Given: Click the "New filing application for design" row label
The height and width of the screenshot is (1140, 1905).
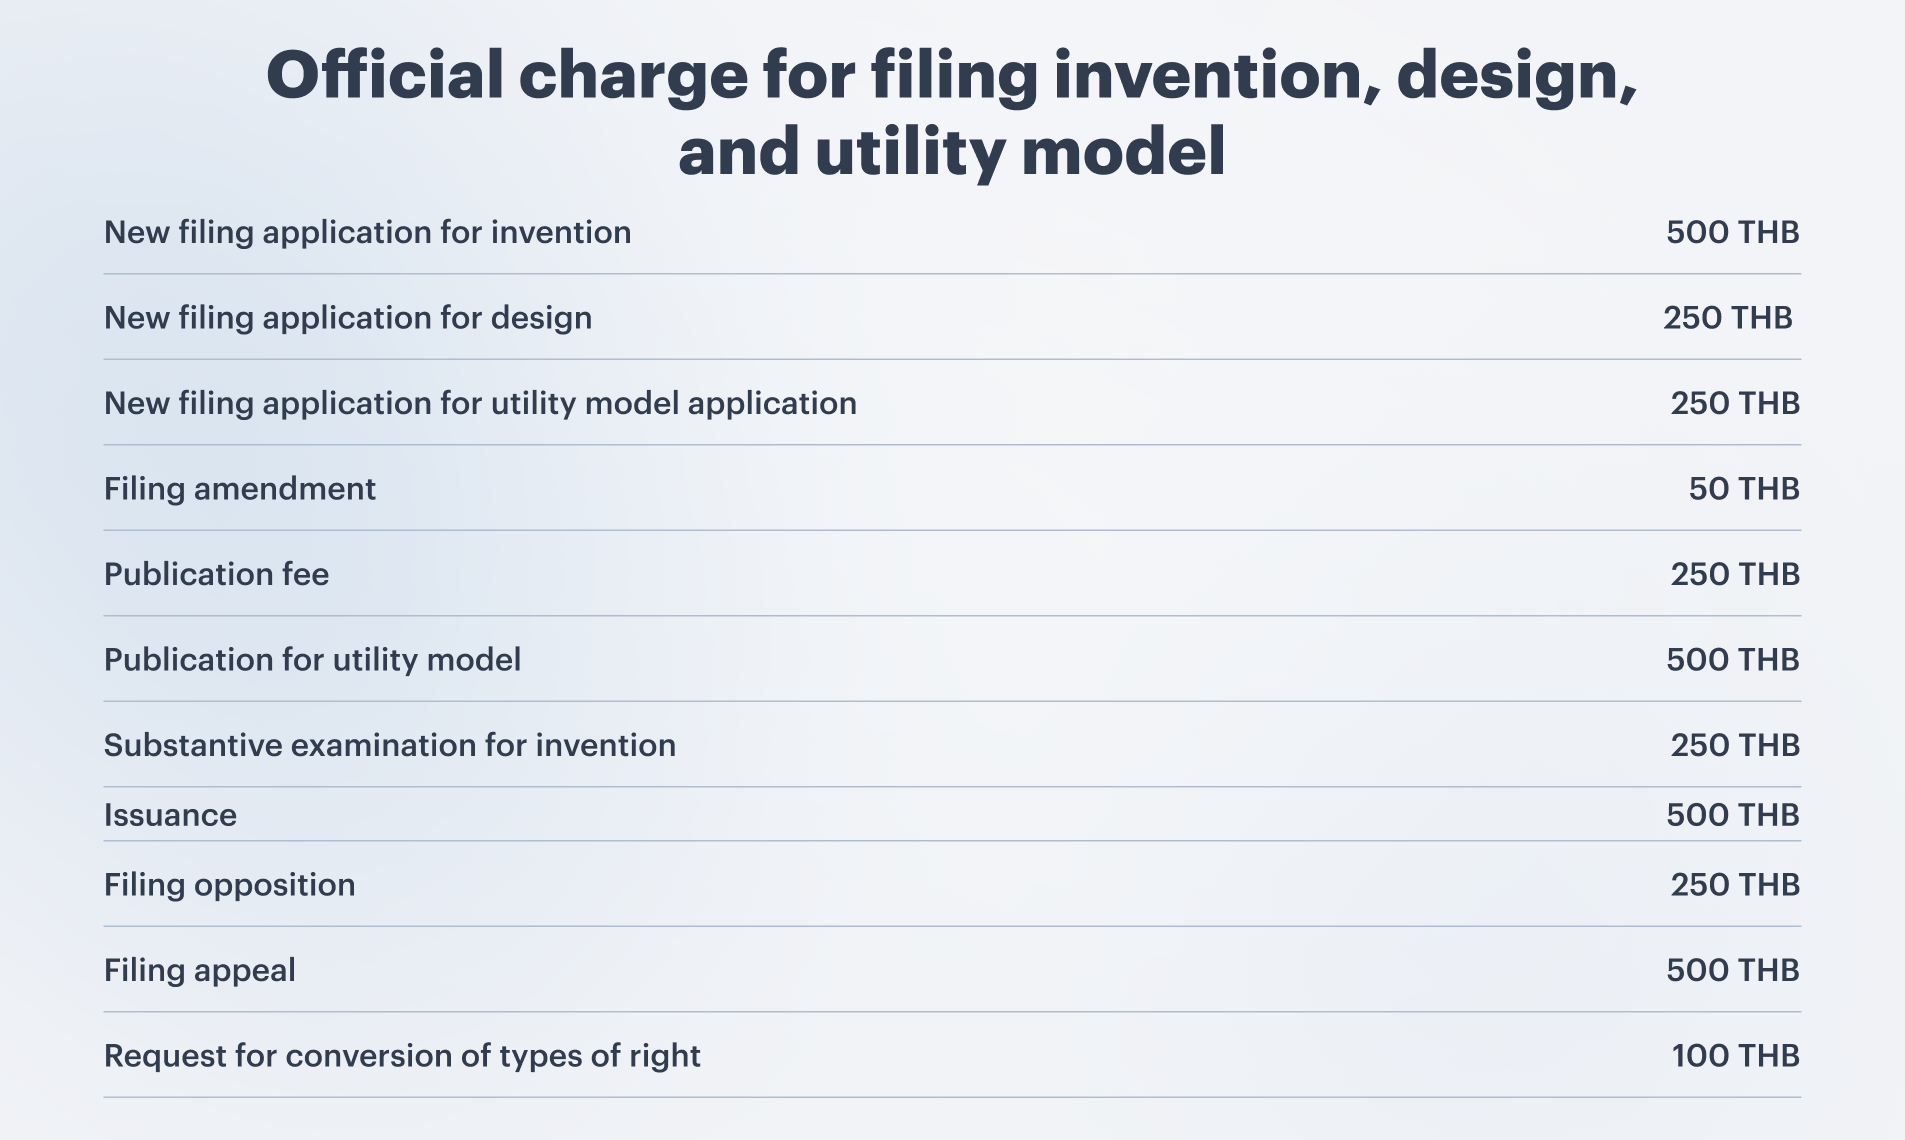Looking at the screenshot, I should coord(347,318).
